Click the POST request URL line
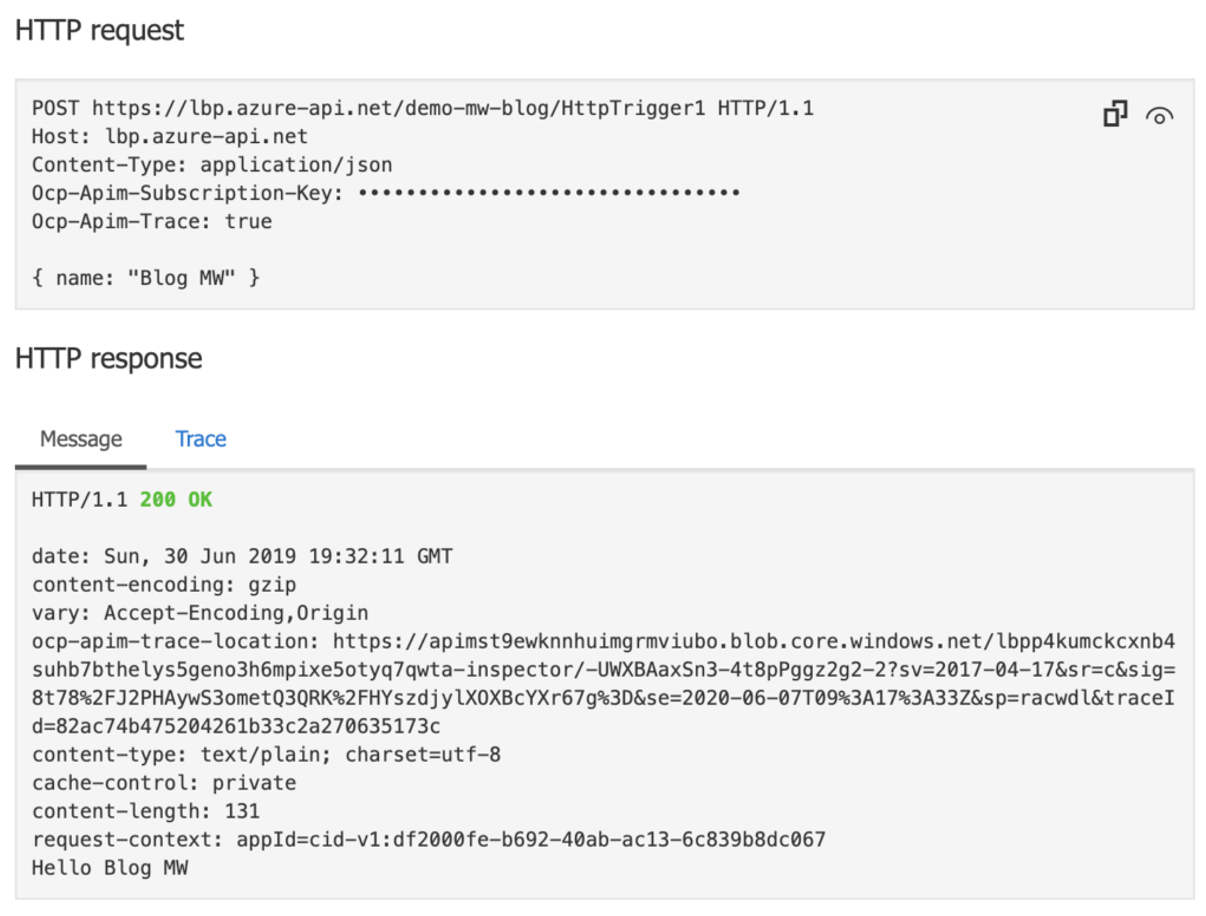Screen dimensions: 1206x916 coord(423,108)
